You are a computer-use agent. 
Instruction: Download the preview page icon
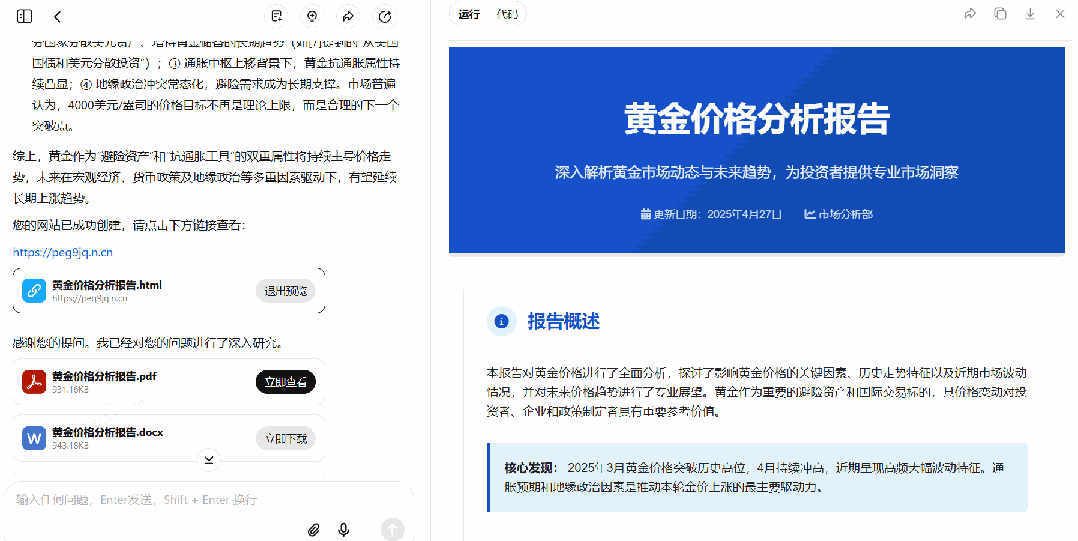pyautogui.click(x=1030, y=14)
